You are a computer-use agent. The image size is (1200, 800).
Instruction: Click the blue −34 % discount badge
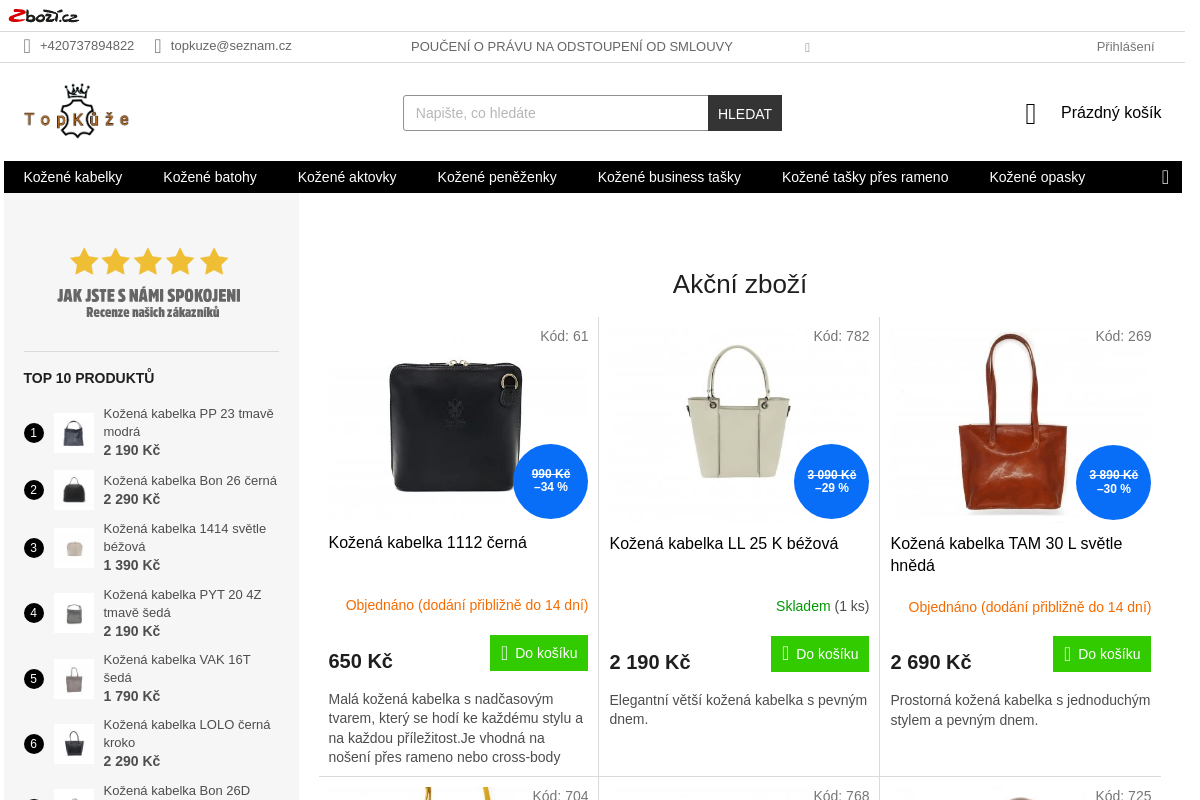pos(551,481)
